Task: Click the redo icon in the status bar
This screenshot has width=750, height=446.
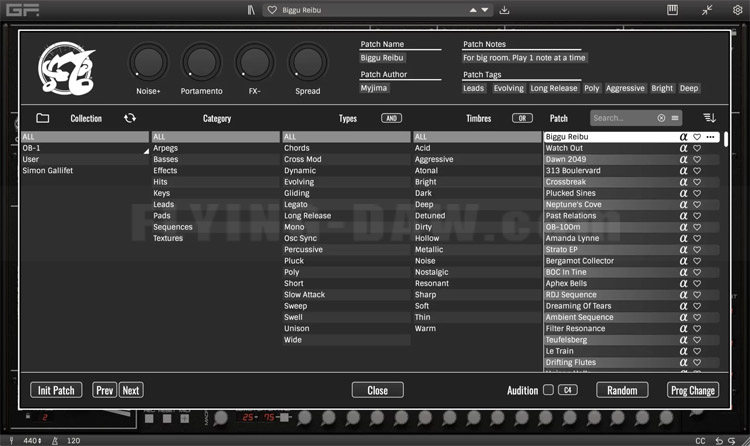Action: coord(731,441)
